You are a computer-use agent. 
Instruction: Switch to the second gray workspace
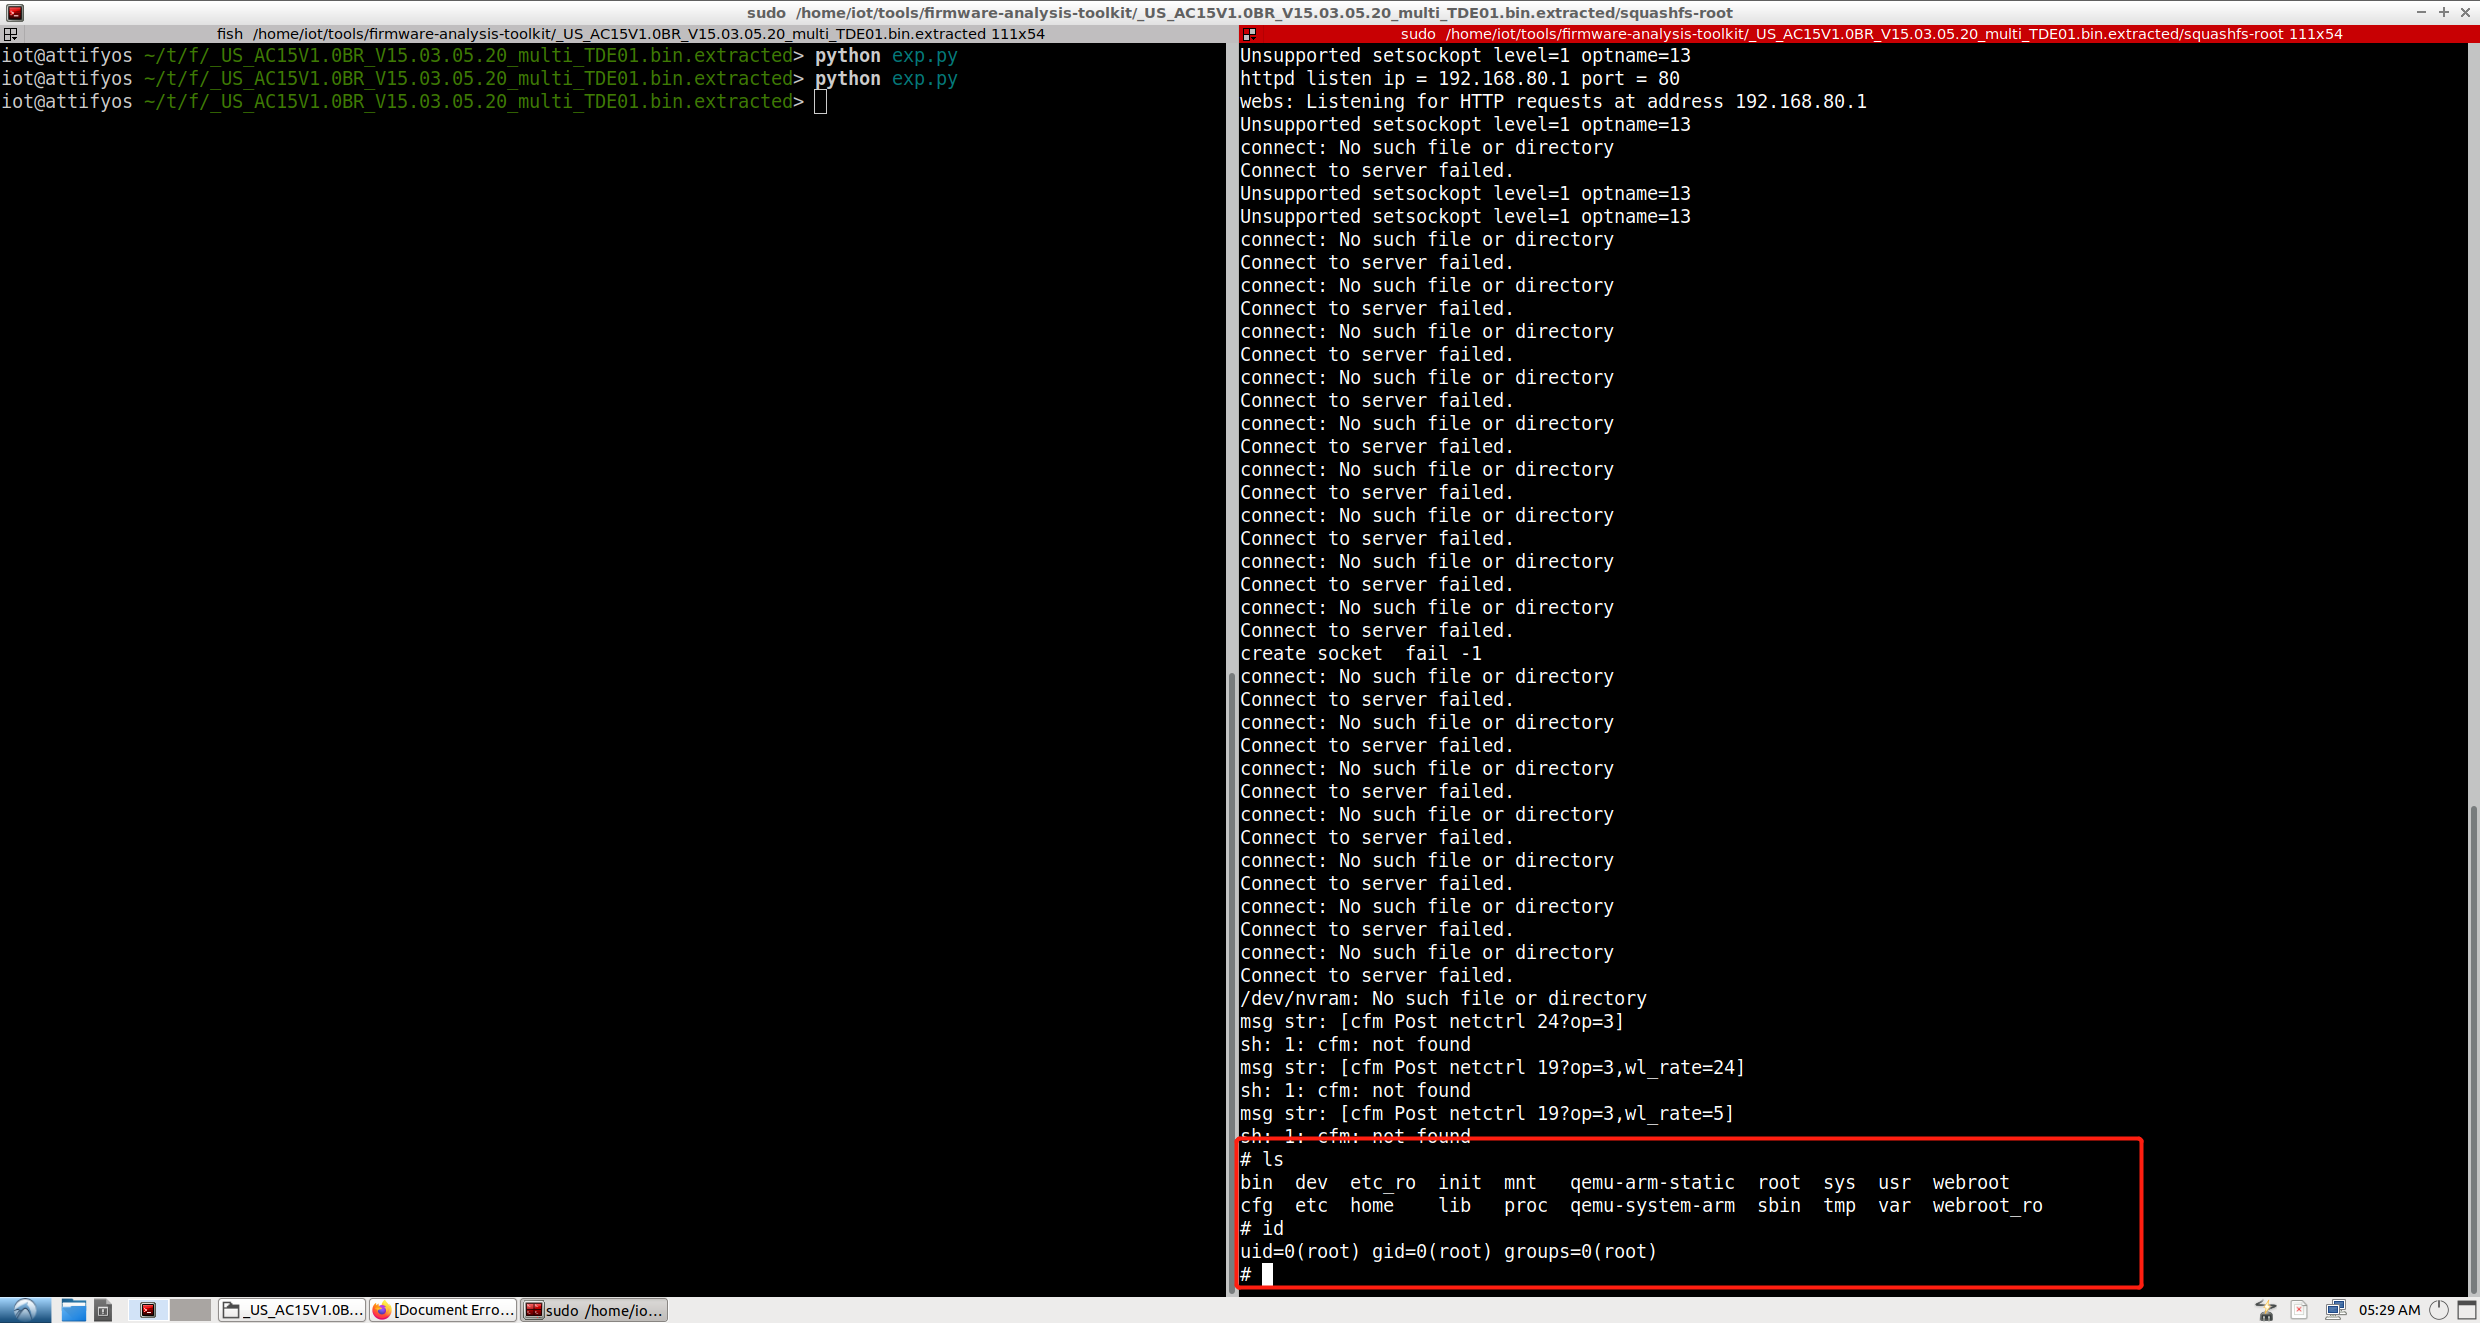coord(190,1310)
